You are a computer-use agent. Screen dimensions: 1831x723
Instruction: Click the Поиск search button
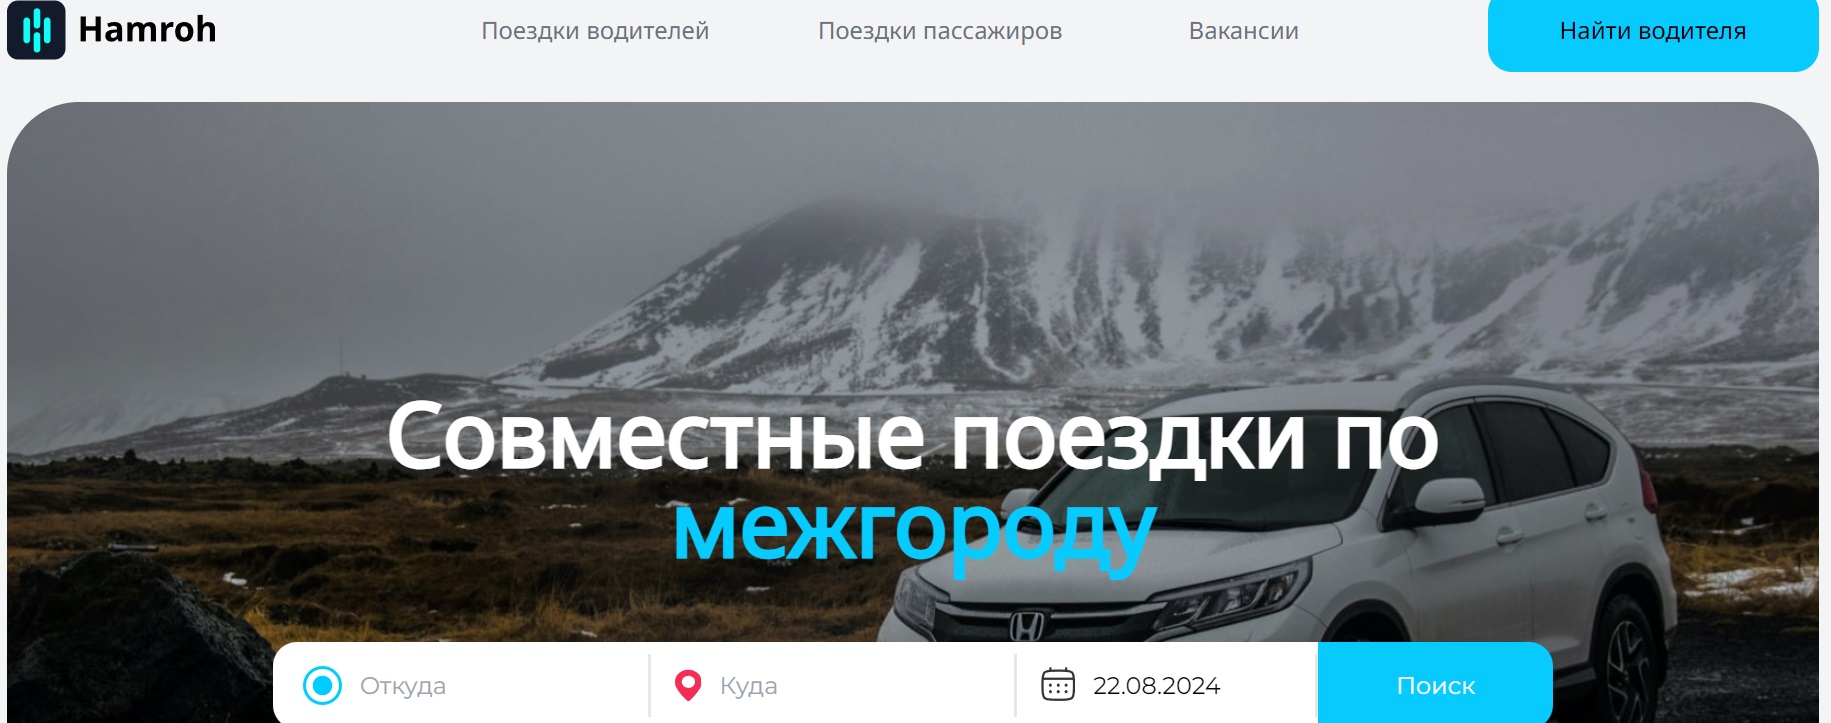pyautogui.click(x=1435, y=685)
